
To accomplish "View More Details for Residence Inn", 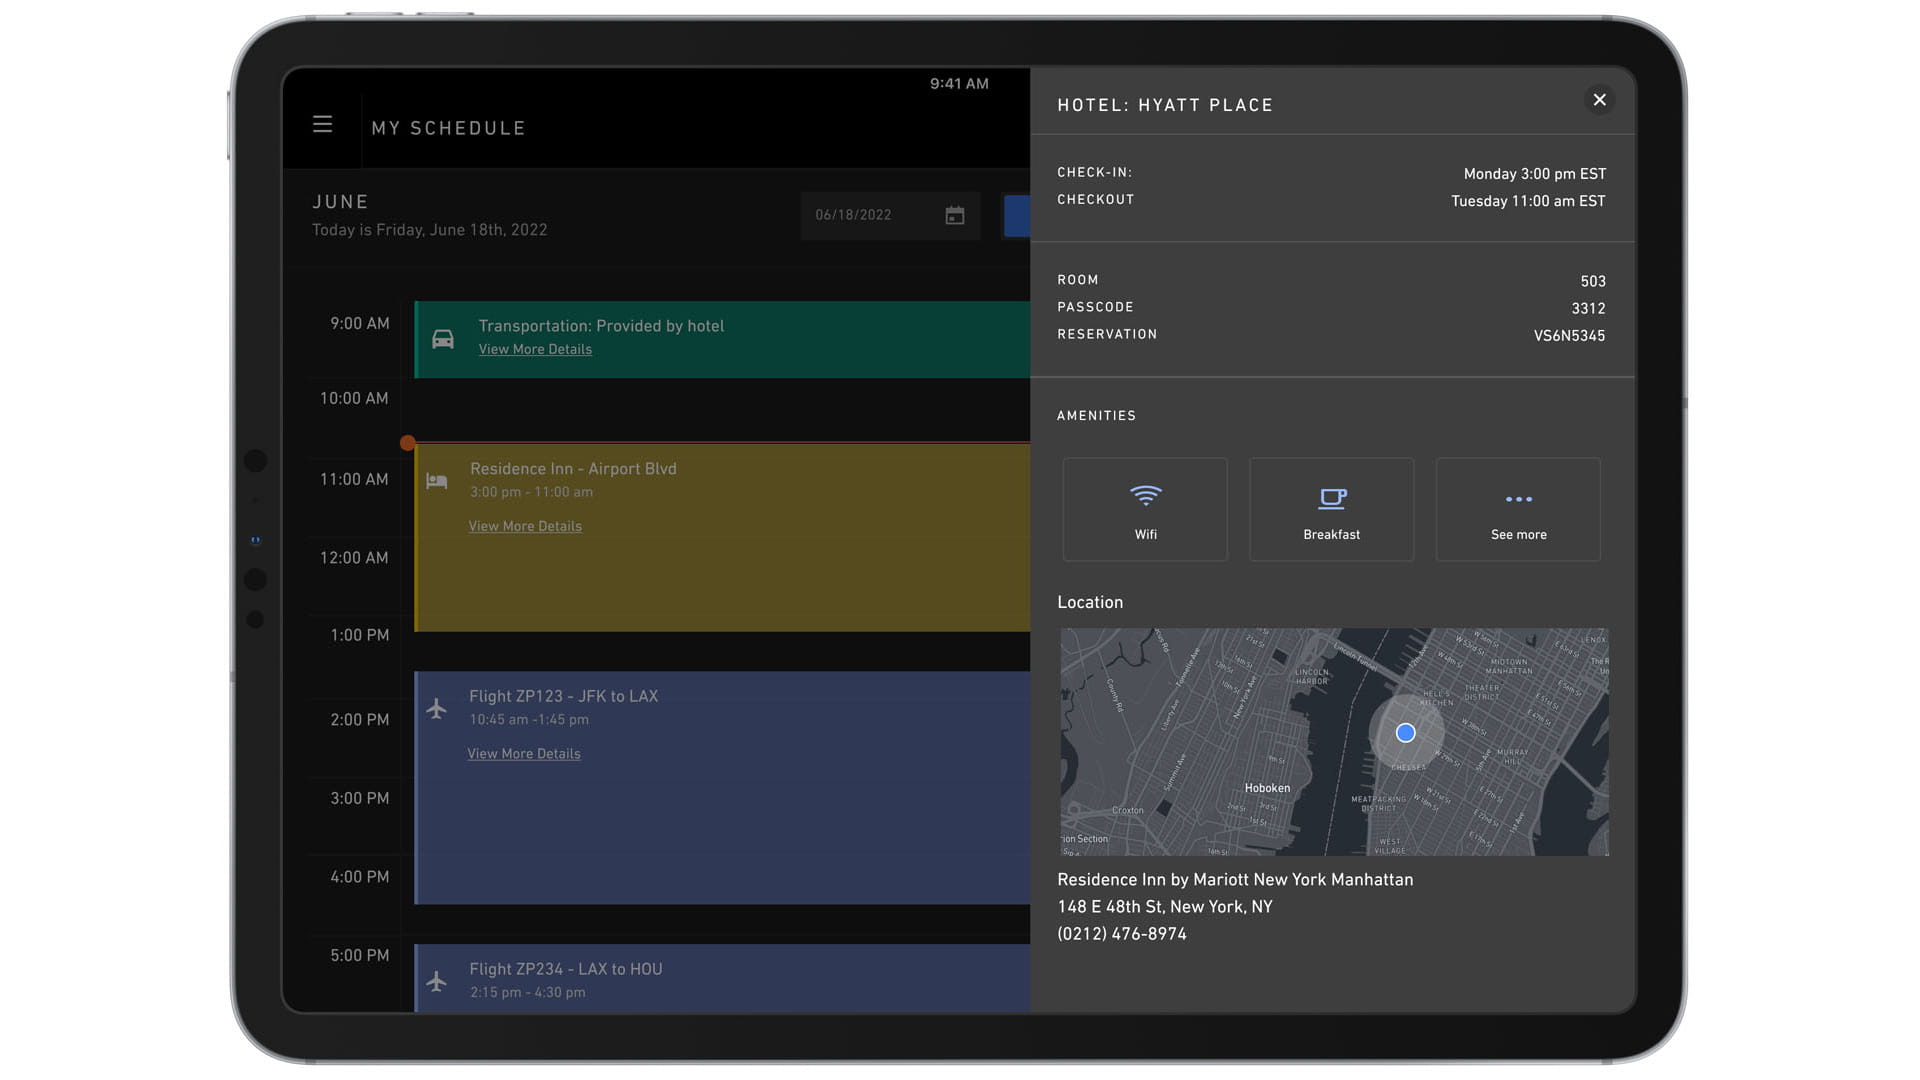I will (525, 526).
